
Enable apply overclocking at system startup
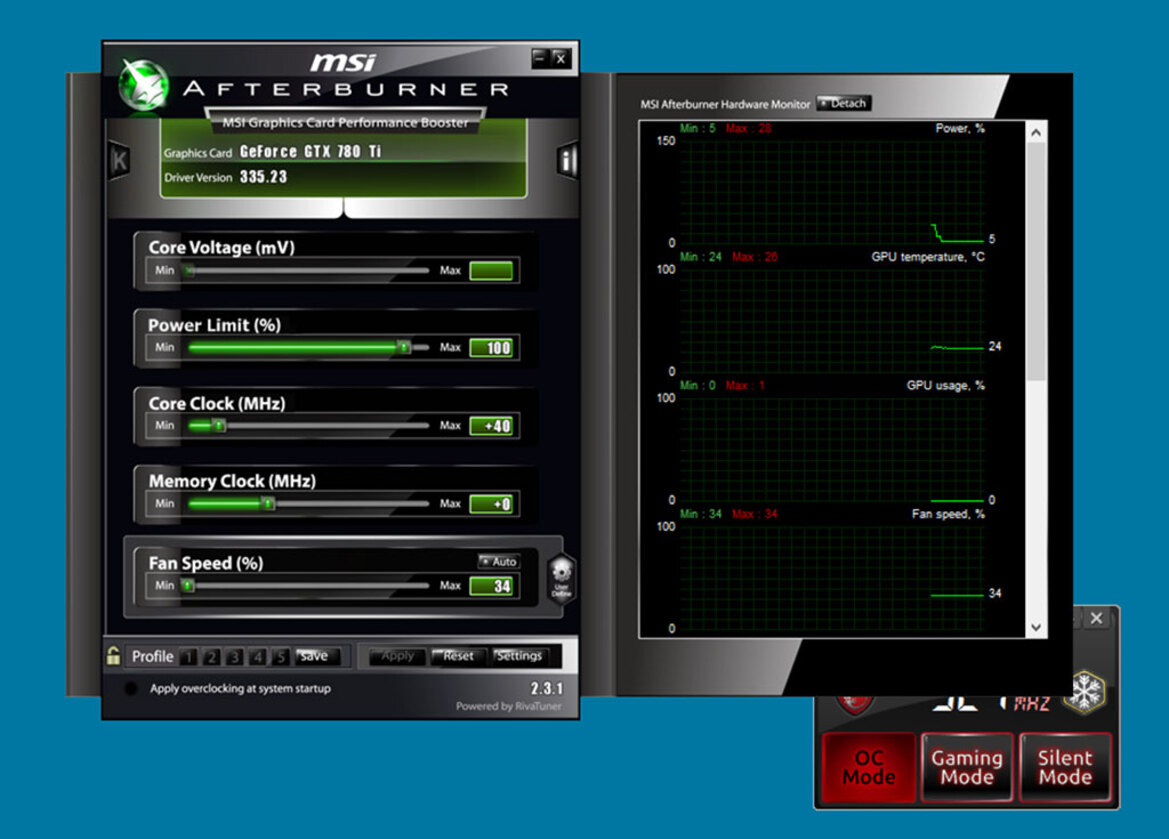pyautogui.click(x=130, y=688)
